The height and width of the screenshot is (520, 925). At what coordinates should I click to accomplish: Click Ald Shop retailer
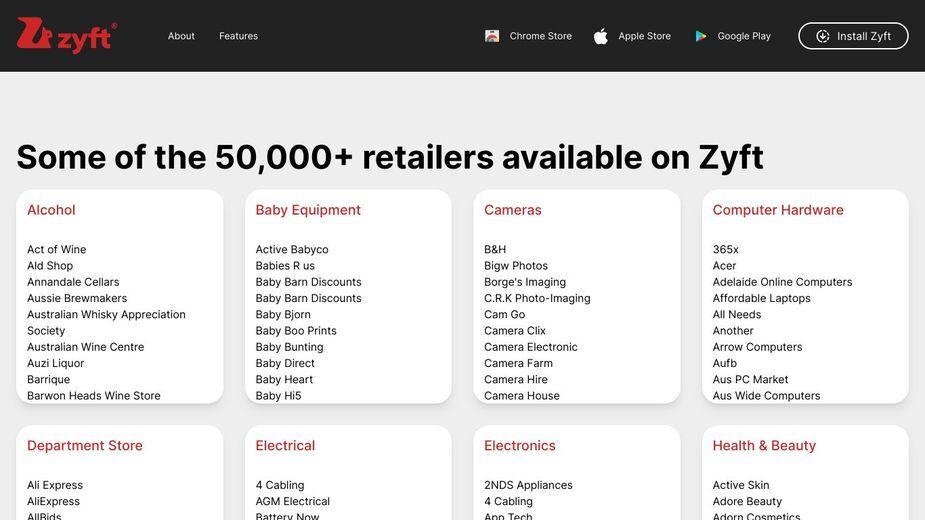[50, 266]
